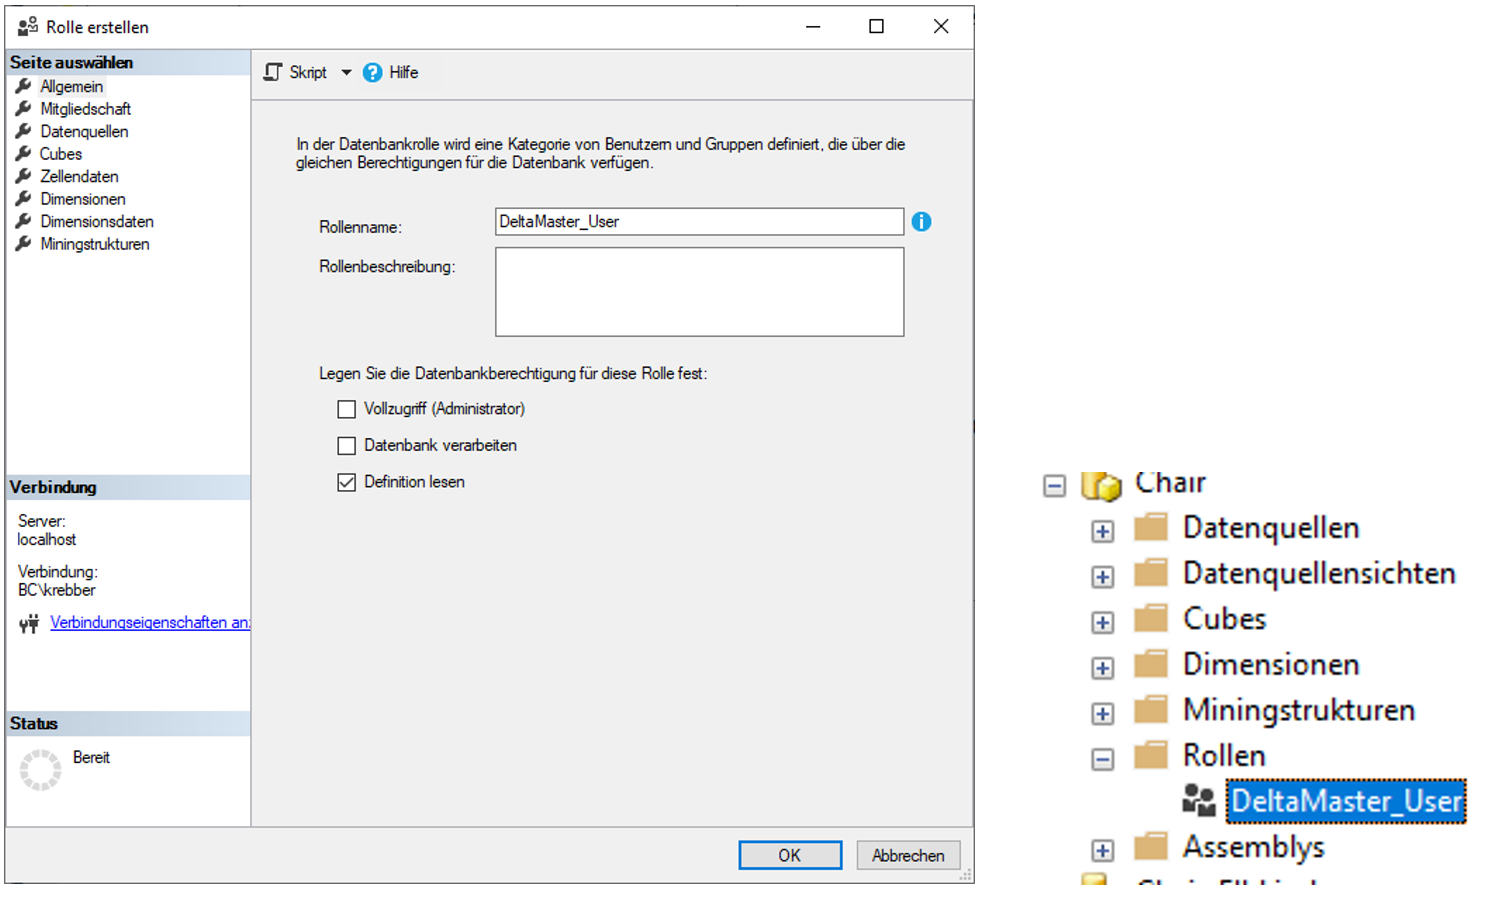Click the Chair database icon

[1101, 485]
